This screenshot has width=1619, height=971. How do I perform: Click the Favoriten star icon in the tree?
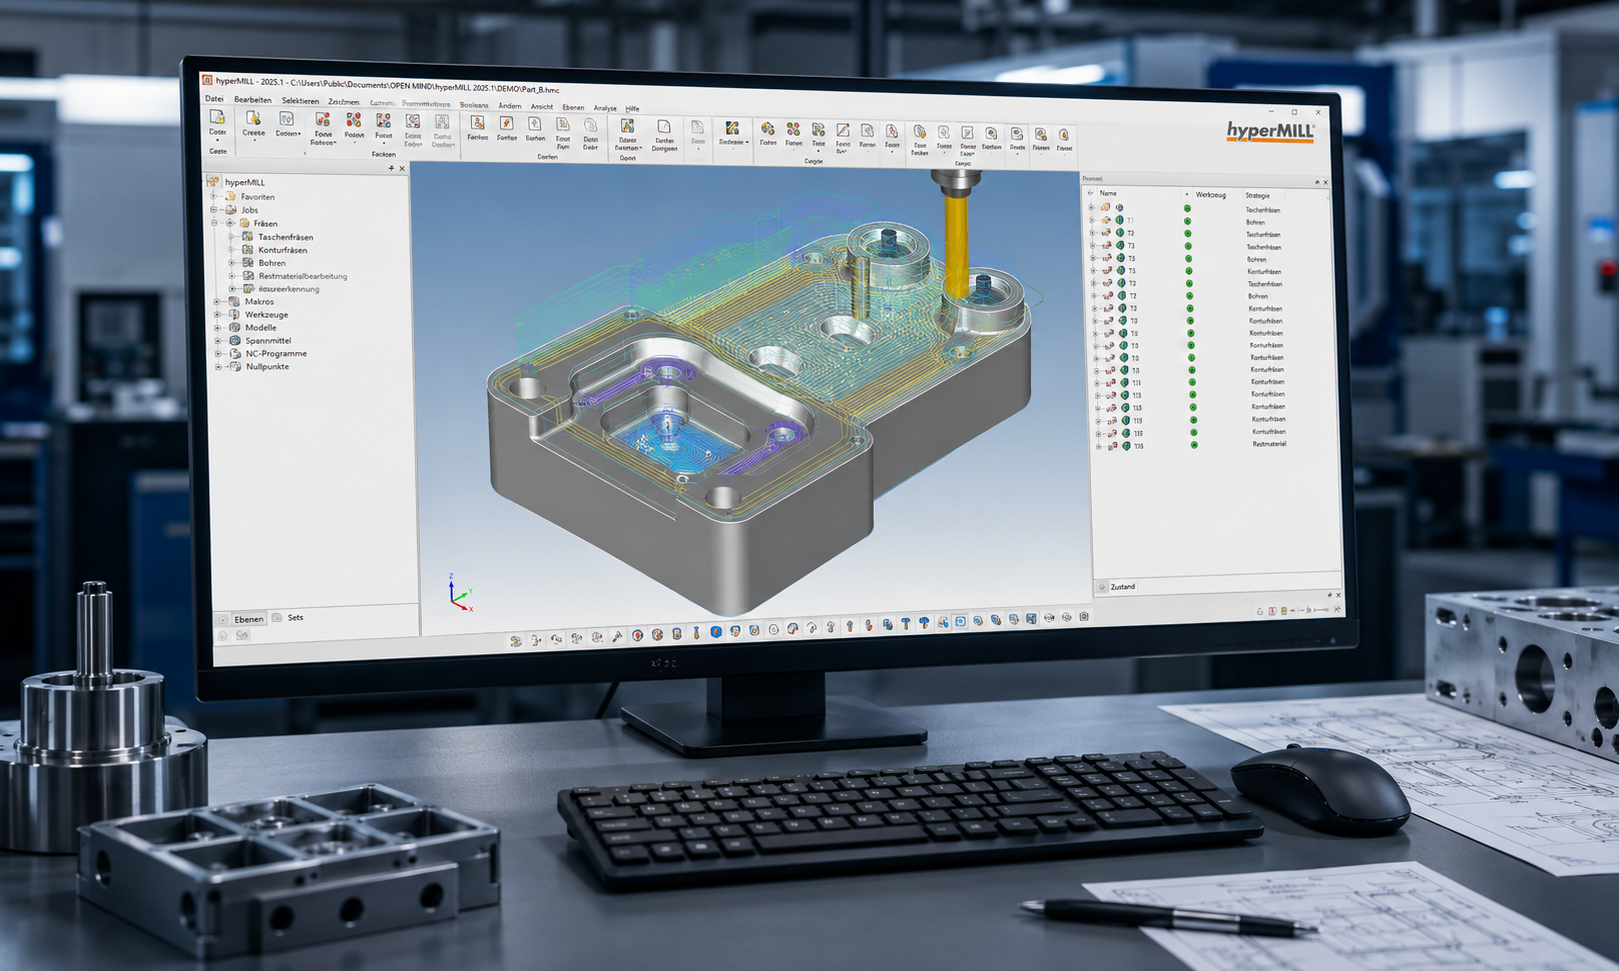click(x=230, y=197)
